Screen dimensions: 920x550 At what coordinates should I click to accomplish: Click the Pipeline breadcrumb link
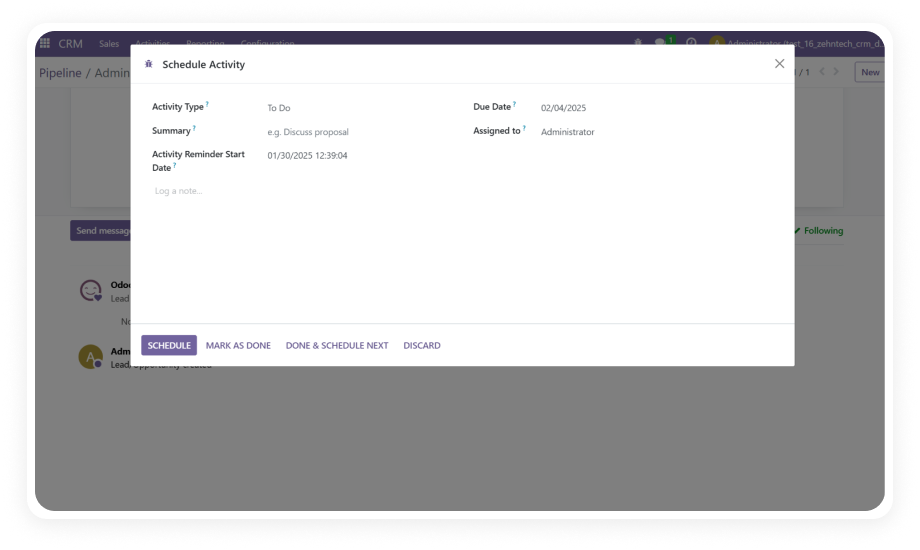(x=60, y=73)
